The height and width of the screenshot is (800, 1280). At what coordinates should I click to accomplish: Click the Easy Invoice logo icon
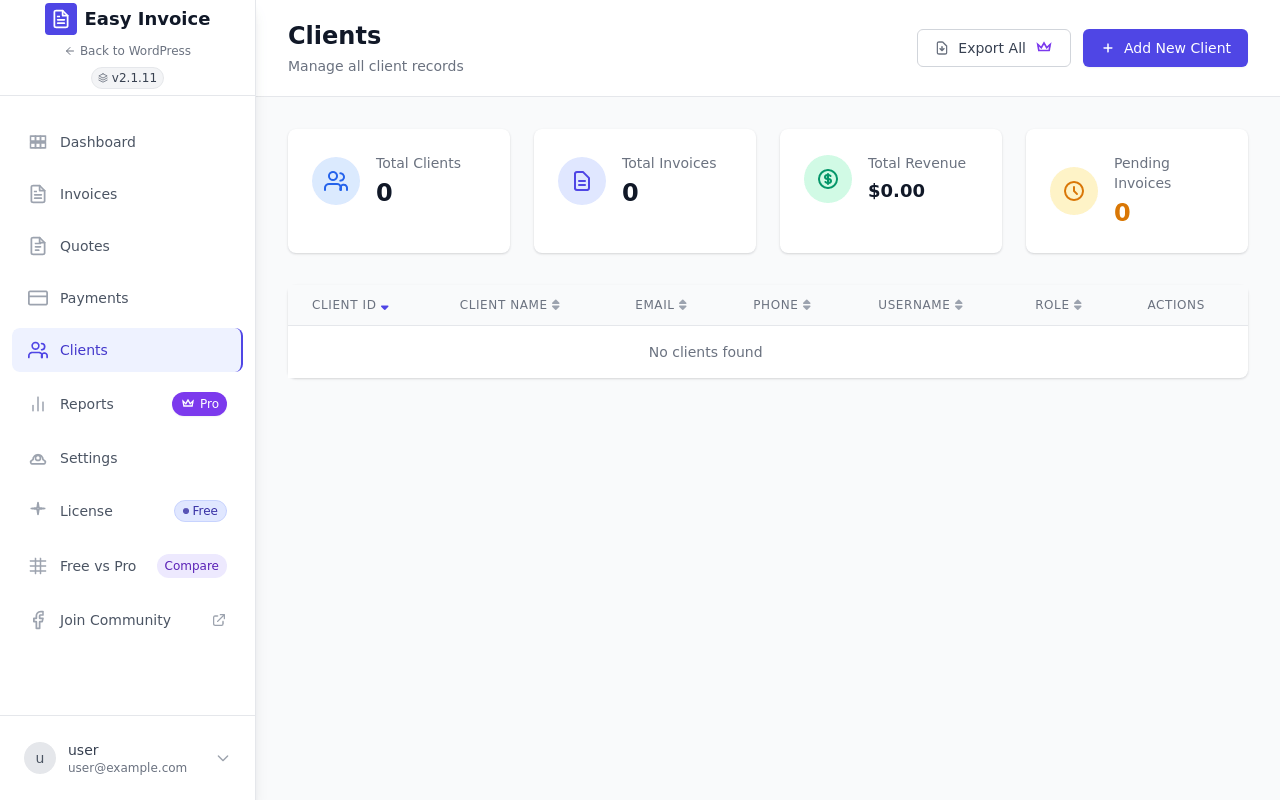[x=61, y=19]
